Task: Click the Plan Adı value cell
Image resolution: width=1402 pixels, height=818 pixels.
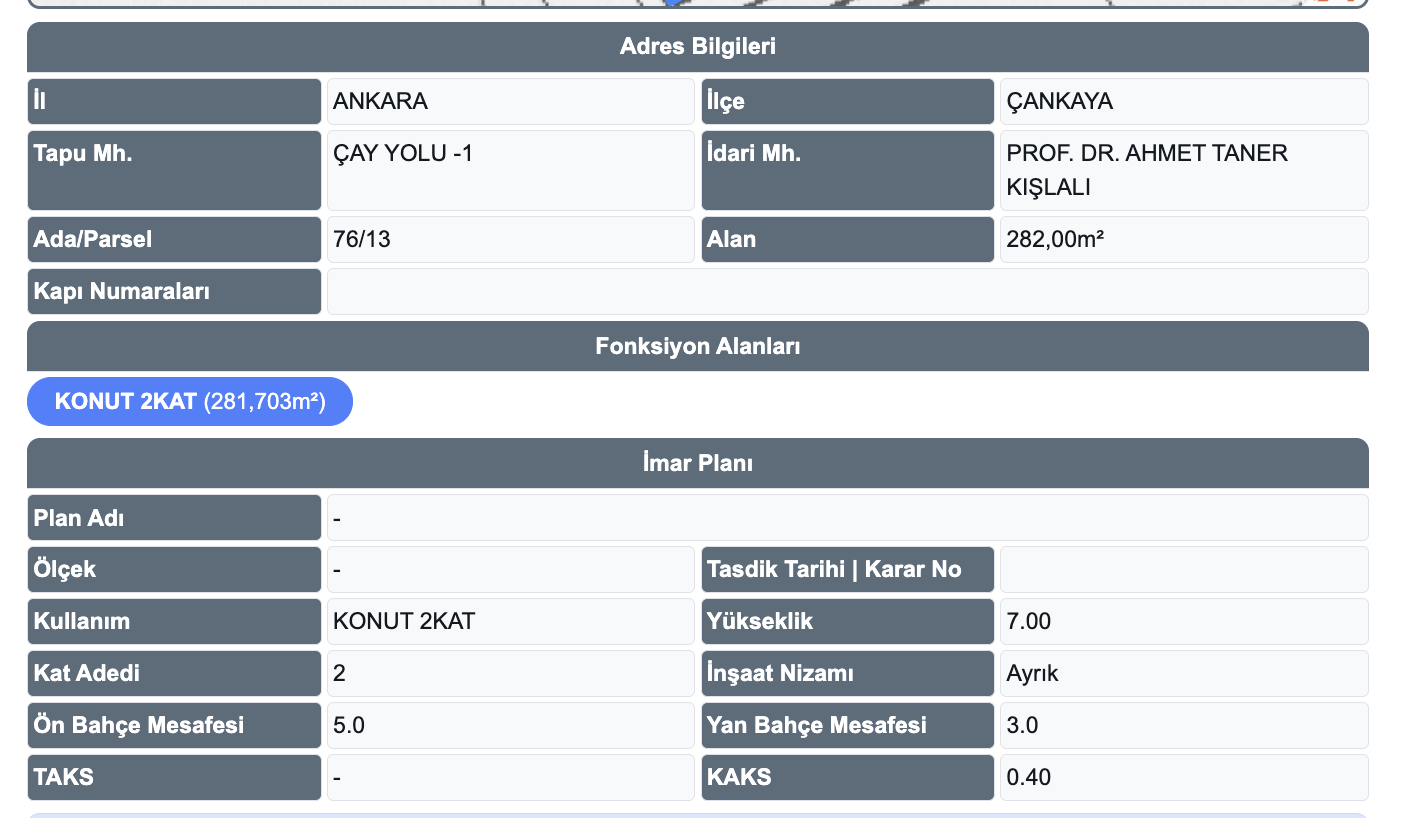Action: (x=847, y=518)
